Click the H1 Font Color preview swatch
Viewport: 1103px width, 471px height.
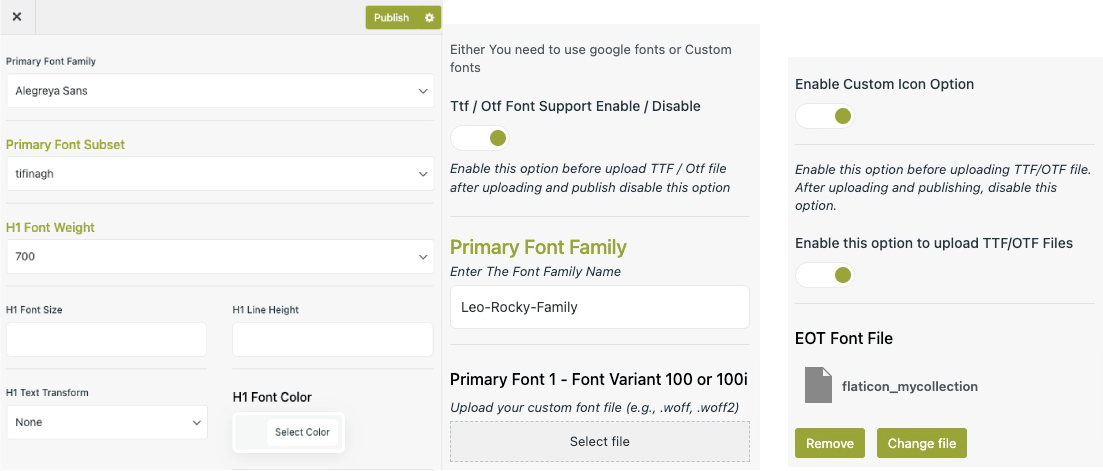252,432
